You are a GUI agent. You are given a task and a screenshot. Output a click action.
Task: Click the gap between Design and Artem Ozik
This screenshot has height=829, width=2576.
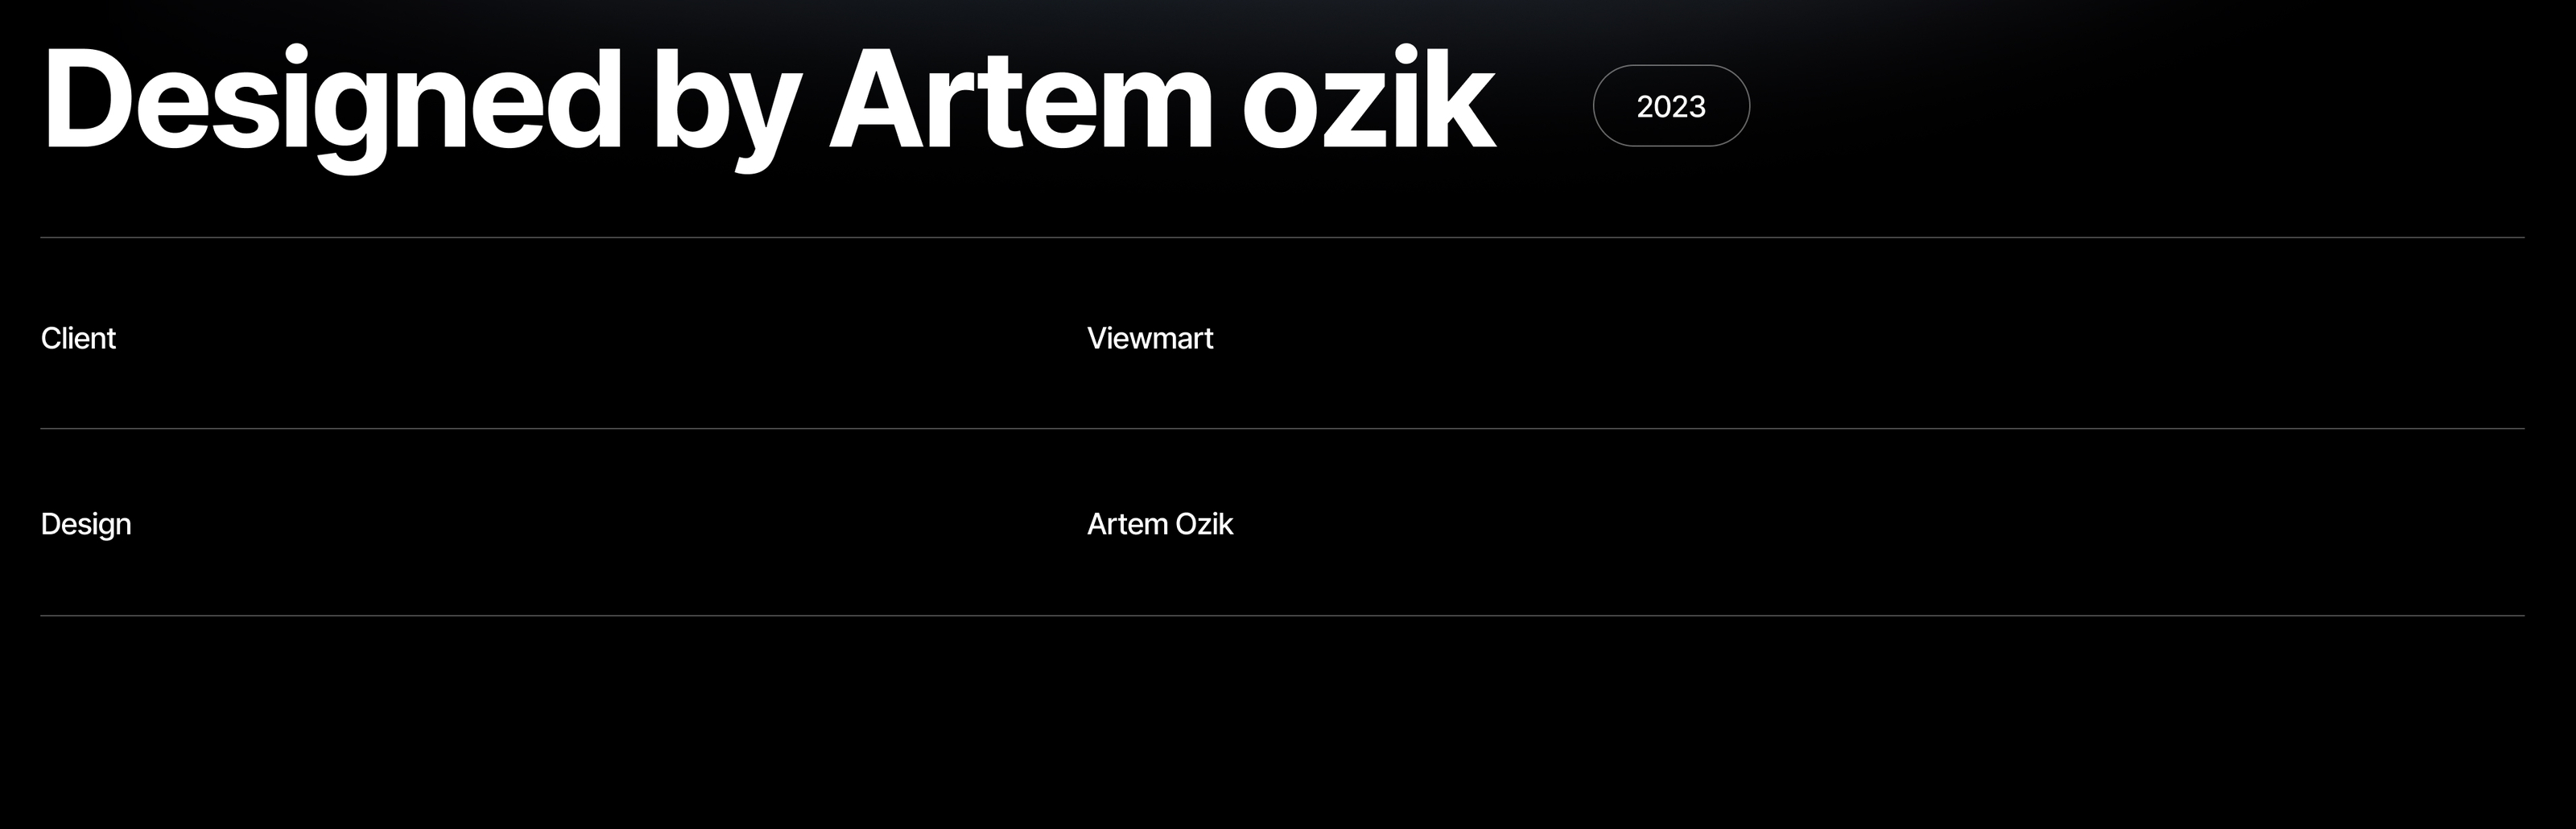pyautogui.click(x=600, y=524)
